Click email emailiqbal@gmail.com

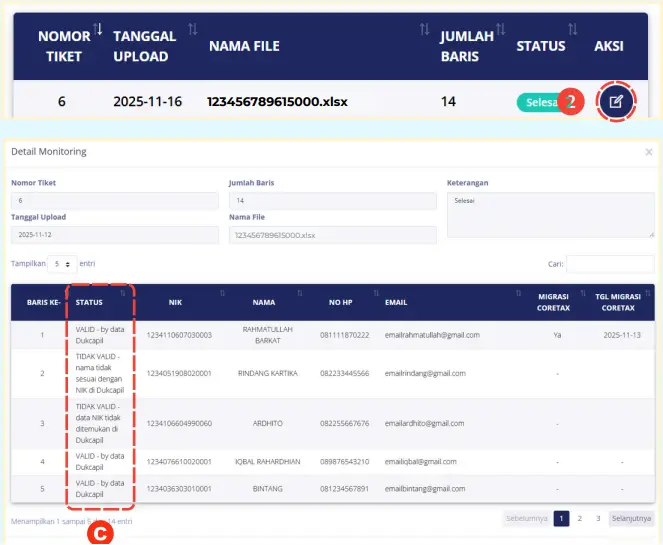tap(420, 462)
